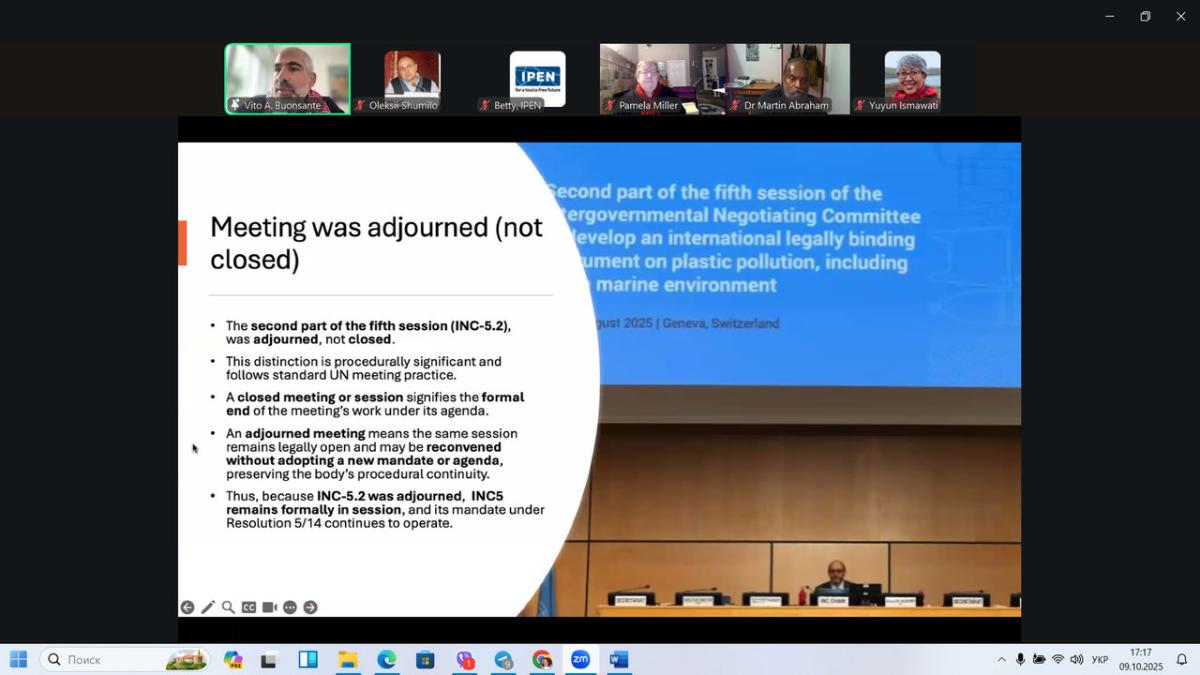
Task: Click the magnifier zoom icon on slide
Action: coord(228,607)
